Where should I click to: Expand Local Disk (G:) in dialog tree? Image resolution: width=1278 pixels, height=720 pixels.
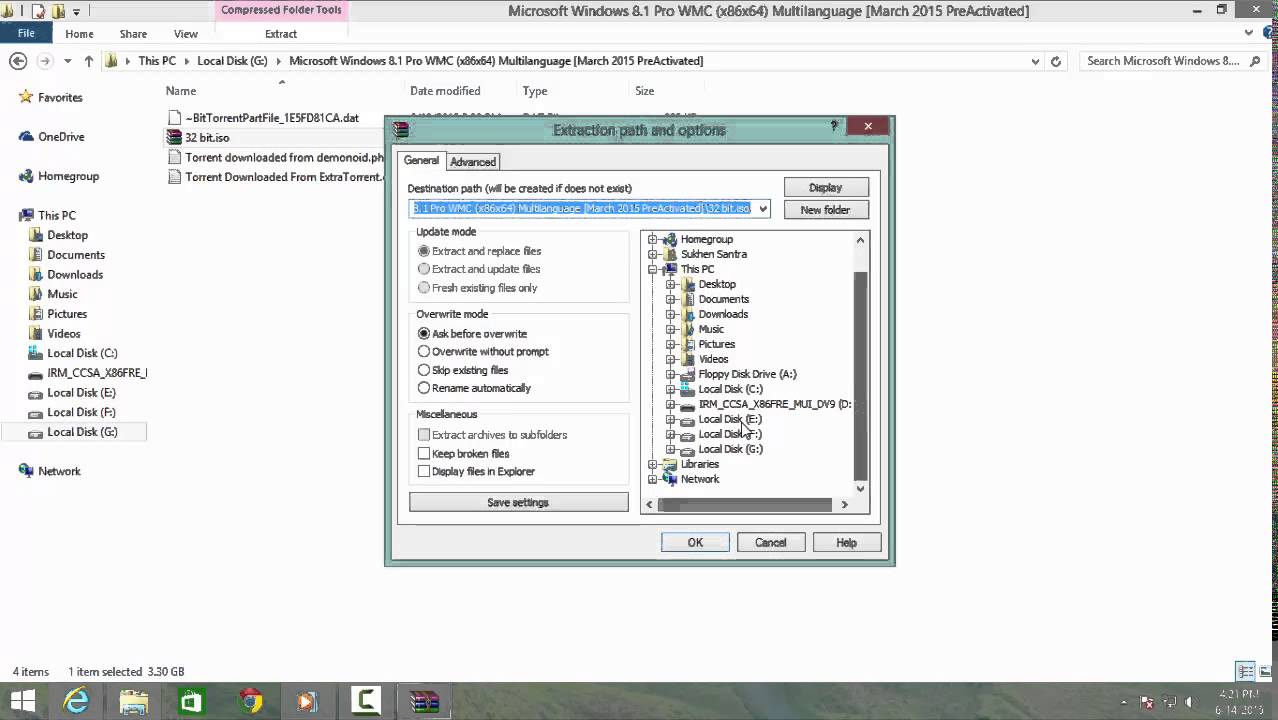[671, 449]
